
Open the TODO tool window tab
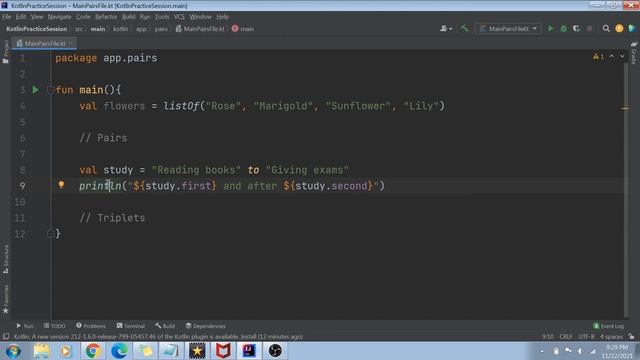click(x=55, y=326)
